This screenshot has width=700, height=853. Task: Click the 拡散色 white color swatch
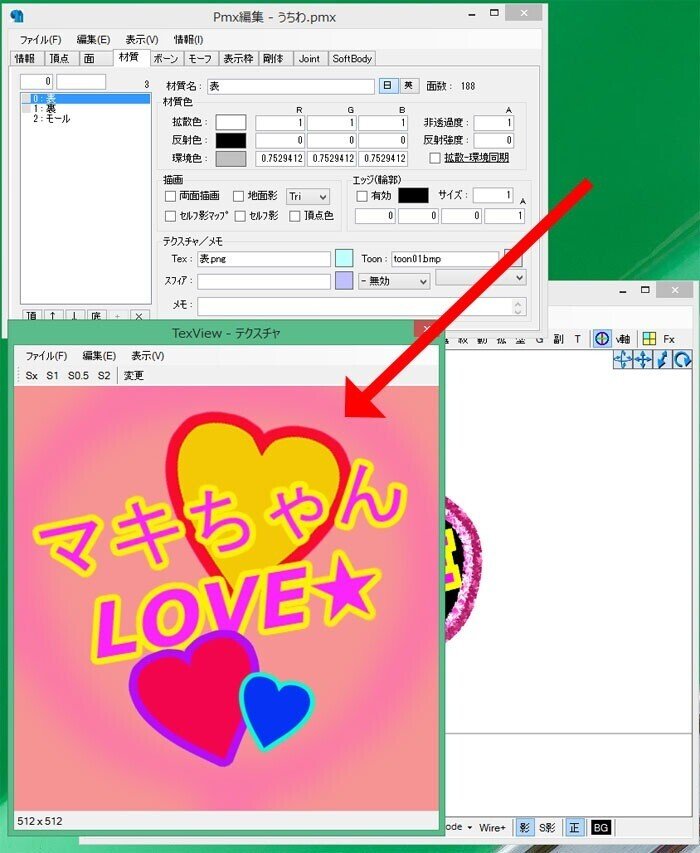[231, 122]
